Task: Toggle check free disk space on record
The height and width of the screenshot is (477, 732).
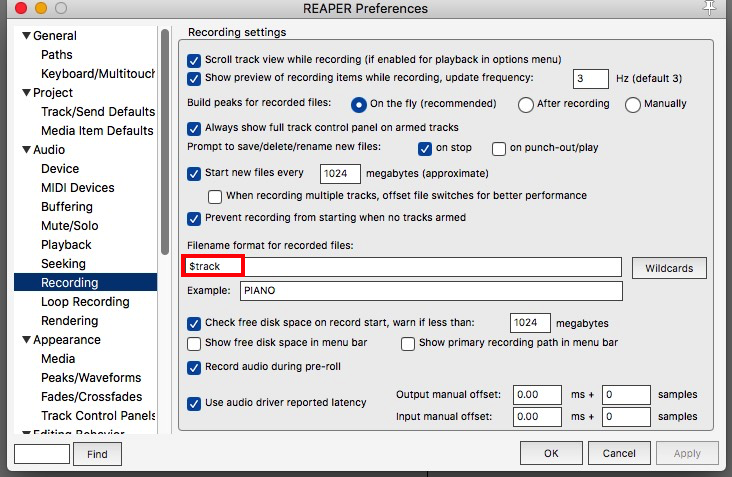Action: coord(194,323)
